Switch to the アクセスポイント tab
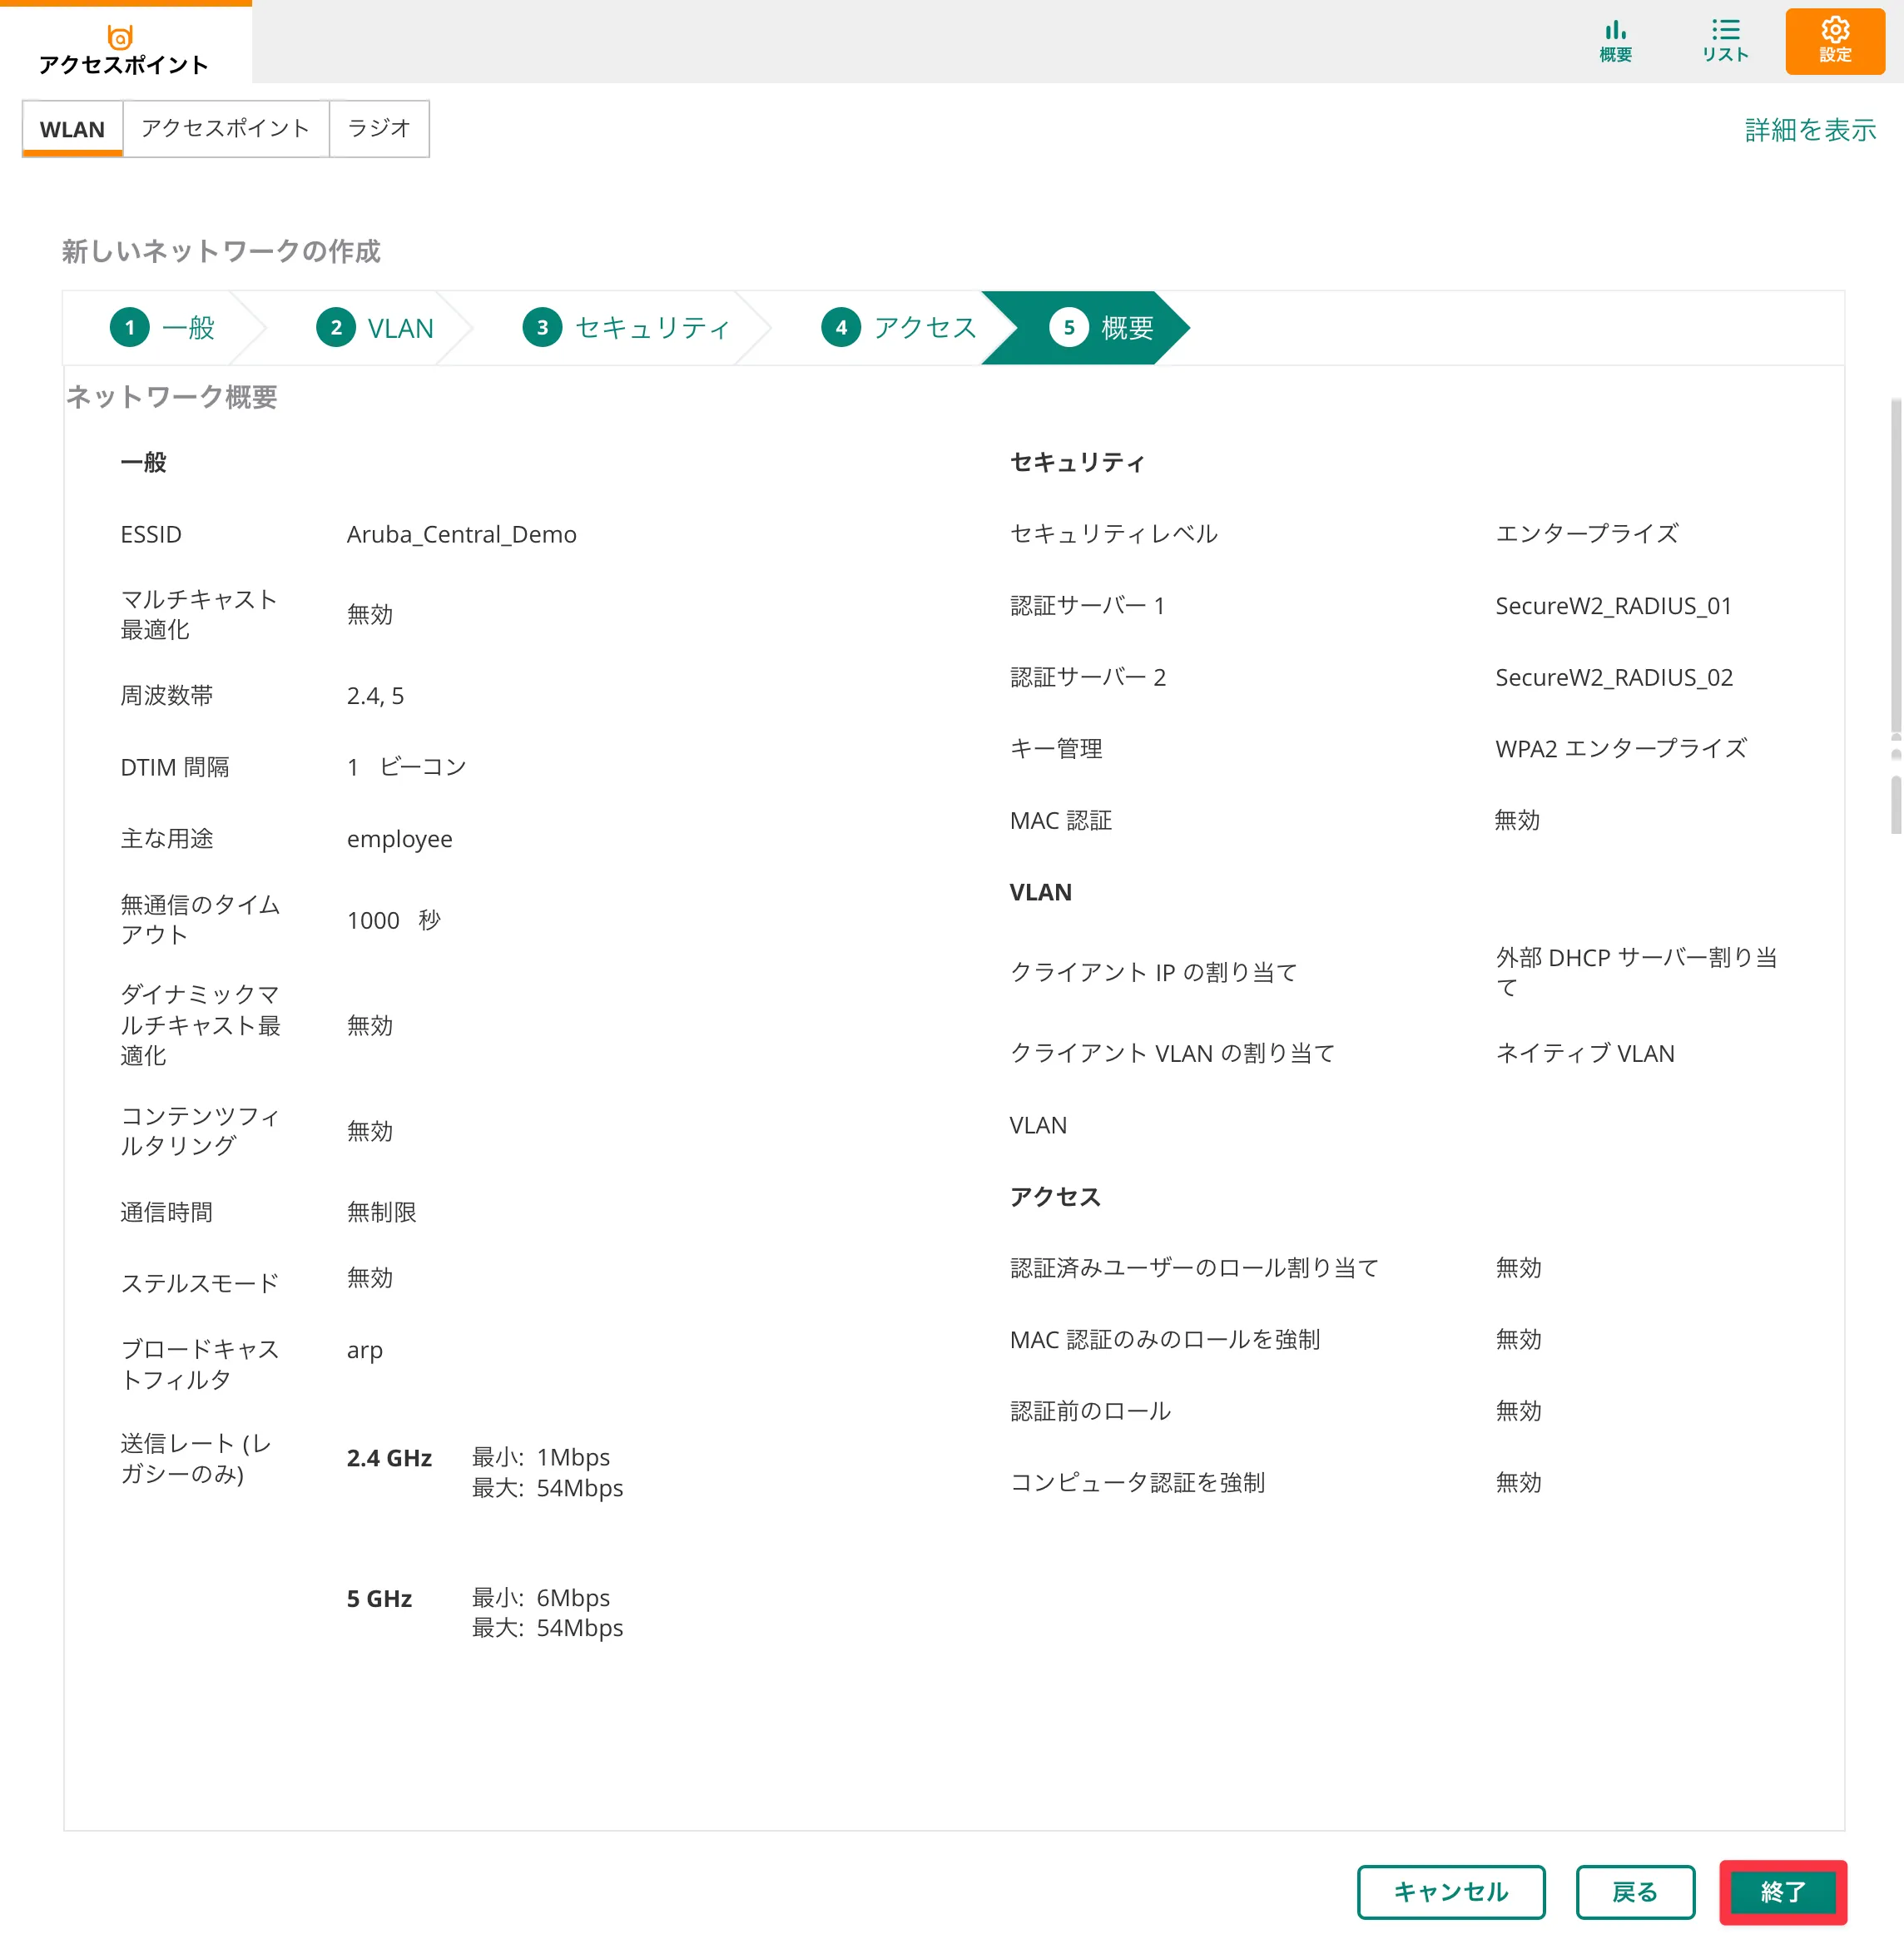Viewport: 1904px width, 1954px height. pos(225,129)
